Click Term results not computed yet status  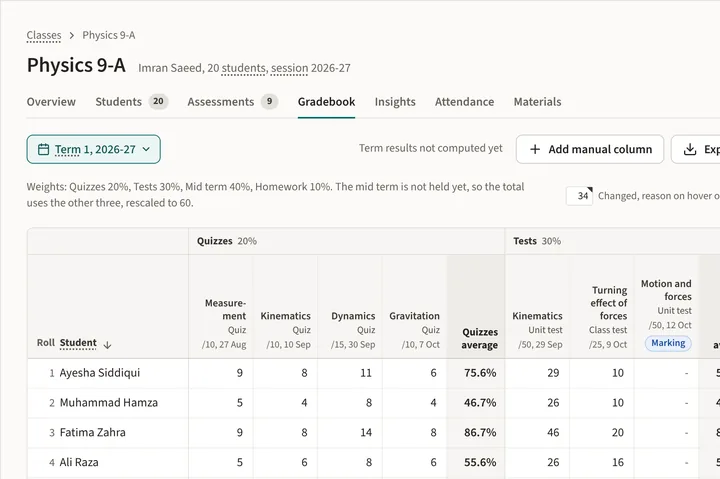(x=431, y=148)
